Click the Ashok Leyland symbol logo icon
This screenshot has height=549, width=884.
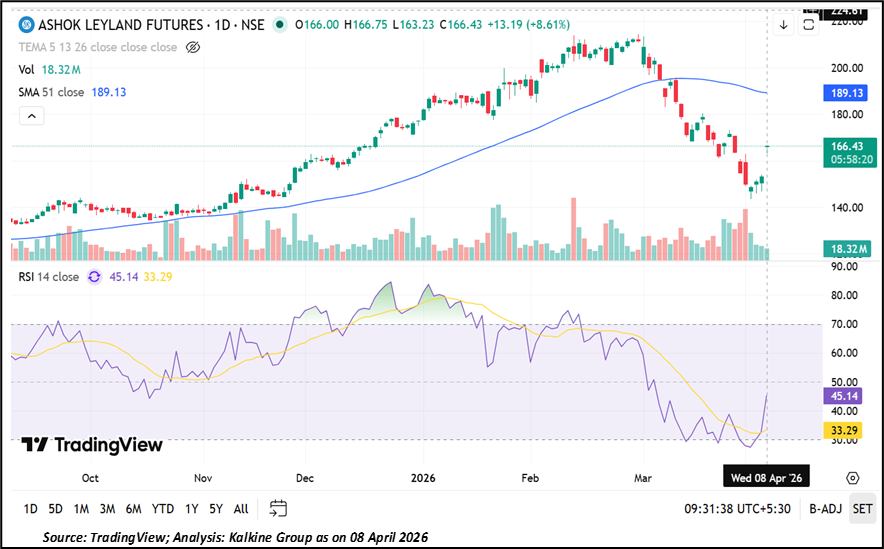pyautogui.click(x=27, y=25)
